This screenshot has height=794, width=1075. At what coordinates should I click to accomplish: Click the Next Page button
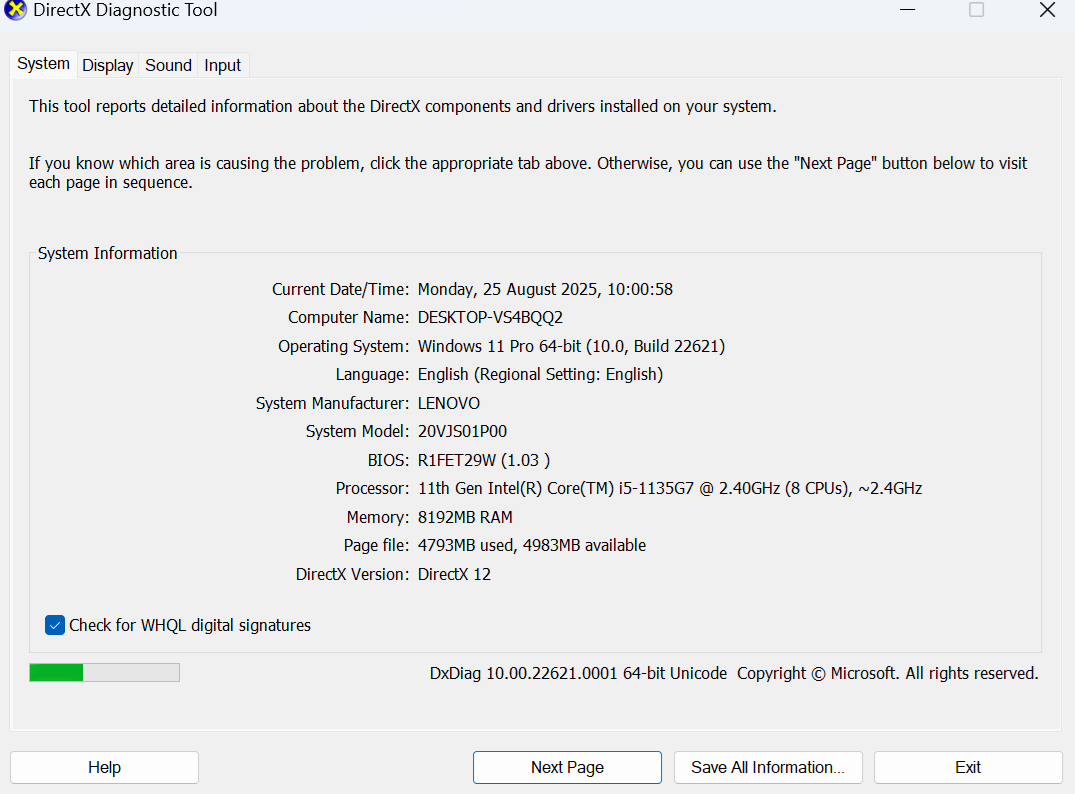point(567,767)
